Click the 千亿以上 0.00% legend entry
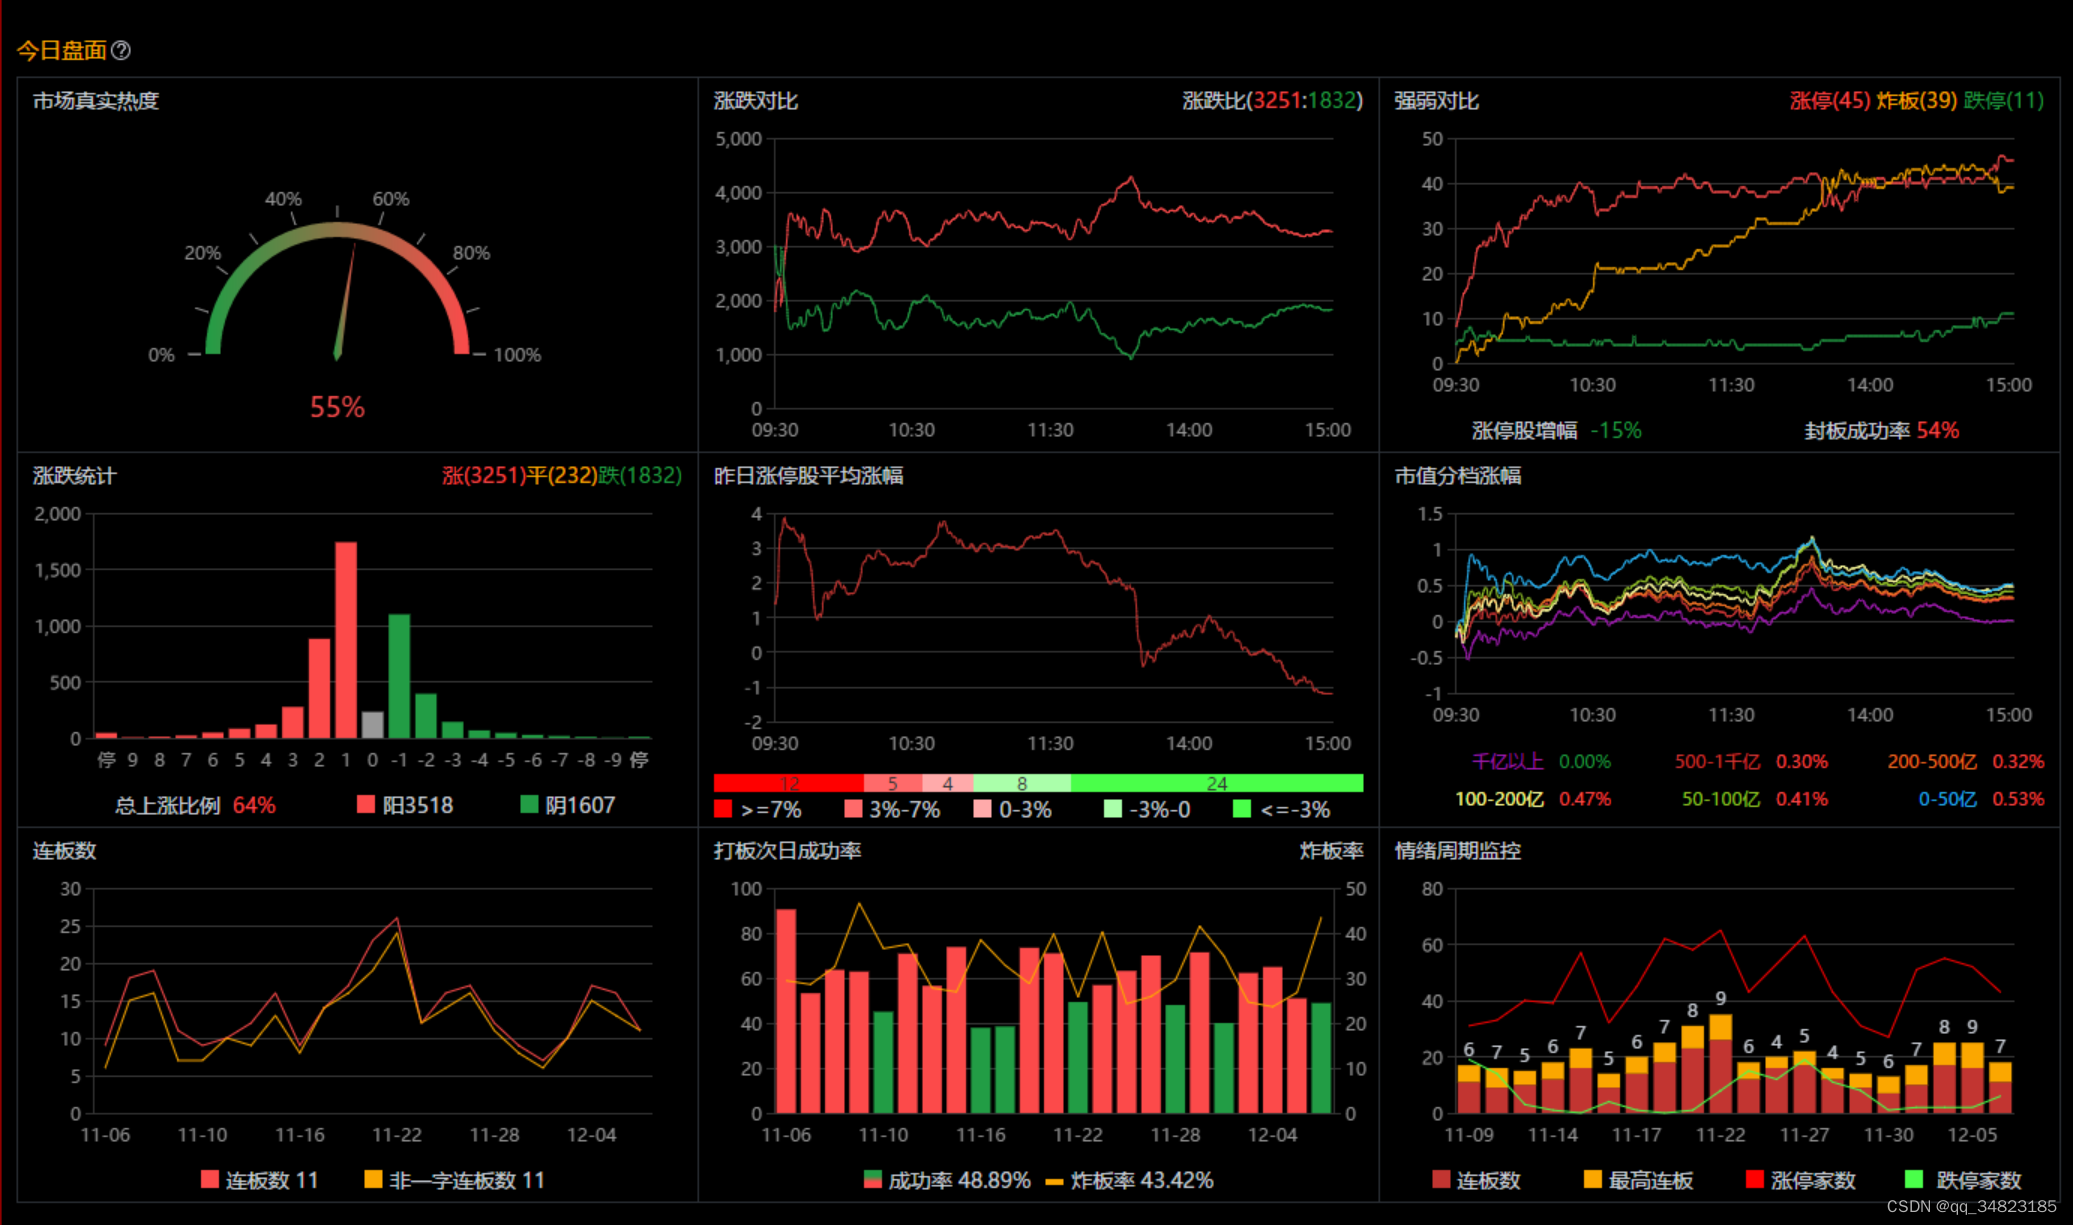Viewport: 2073px width, 1225px height. click(x=1541, y=761)
